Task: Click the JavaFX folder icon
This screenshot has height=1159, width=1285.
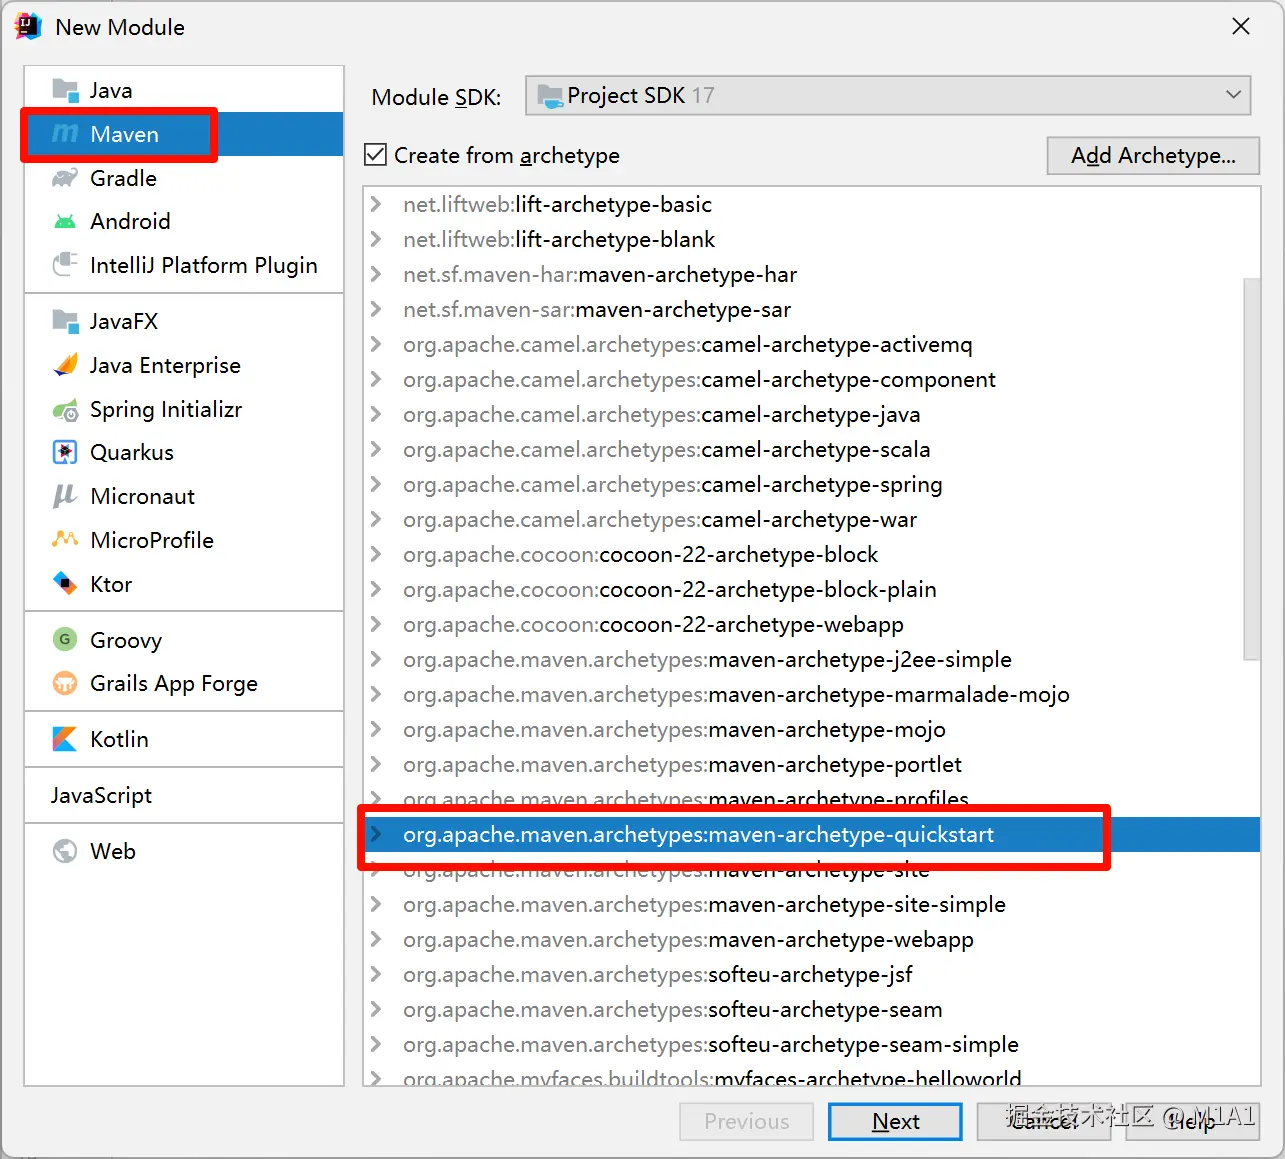Action: (65, 321)
